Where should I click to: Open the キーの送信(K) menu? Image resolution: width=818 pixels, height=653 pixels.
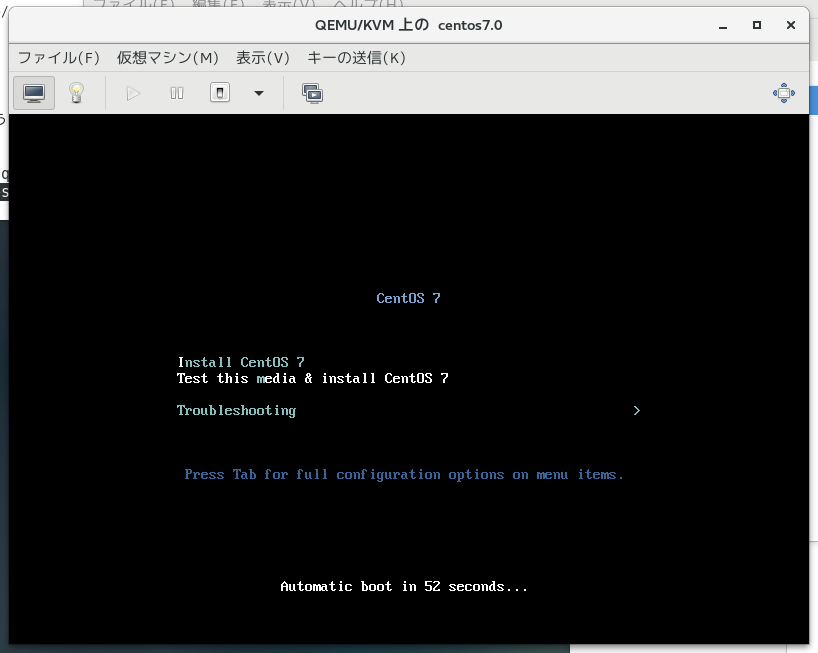click(356, 57)
